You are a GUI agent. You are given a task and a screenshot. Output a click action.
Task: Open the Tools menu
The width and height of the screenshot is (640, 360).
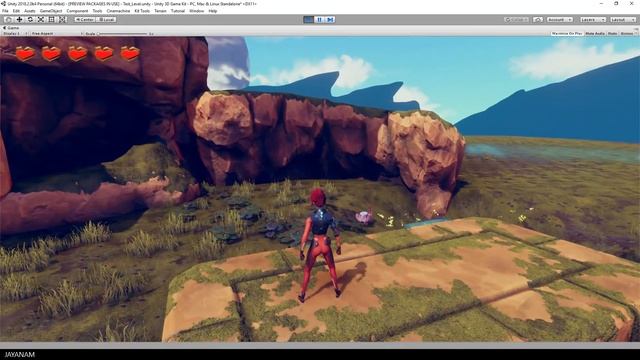coord(98,11)
